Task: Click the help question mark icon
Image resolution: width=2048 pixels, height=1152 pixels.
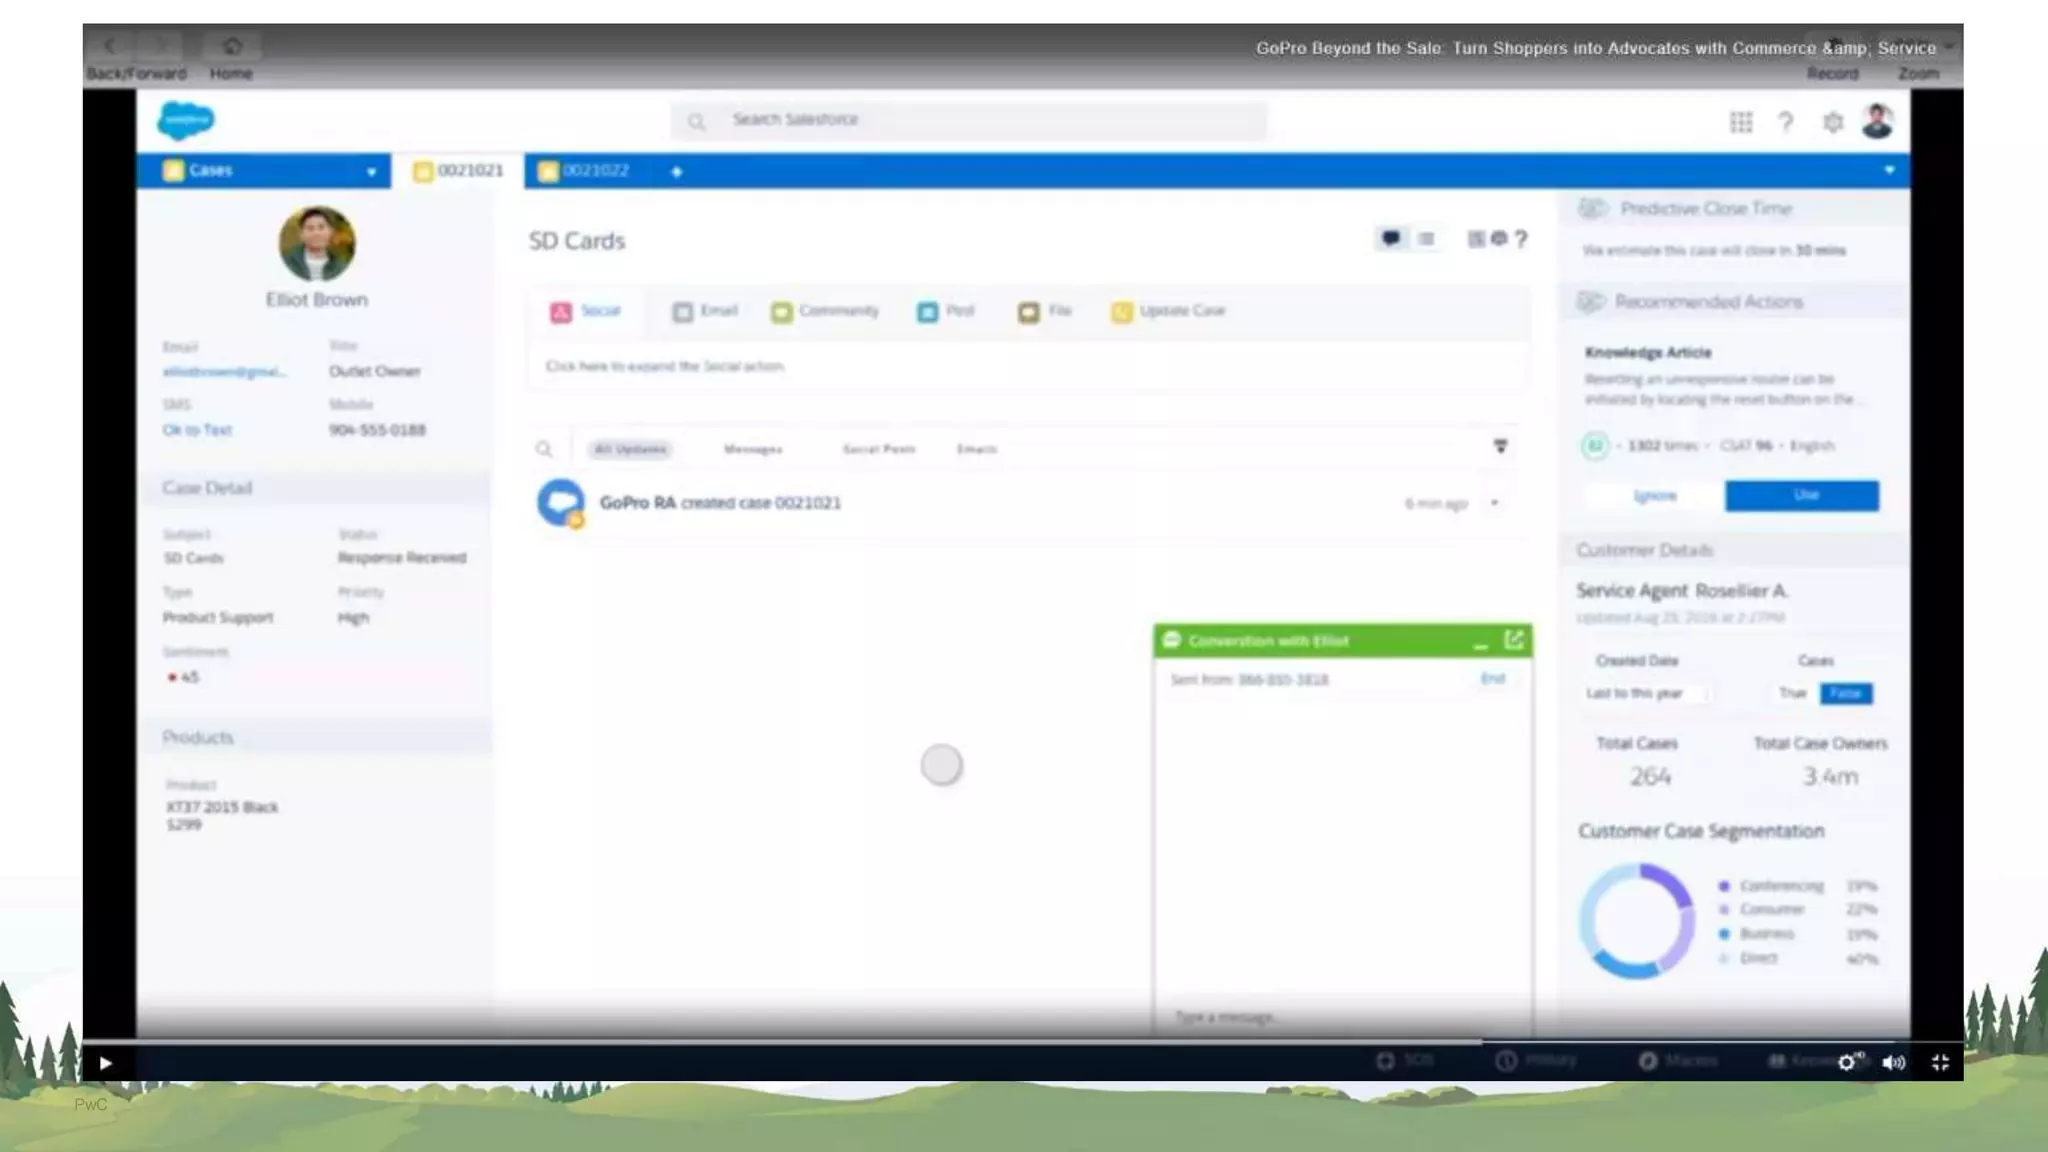Action: [x=1786, y=122]
